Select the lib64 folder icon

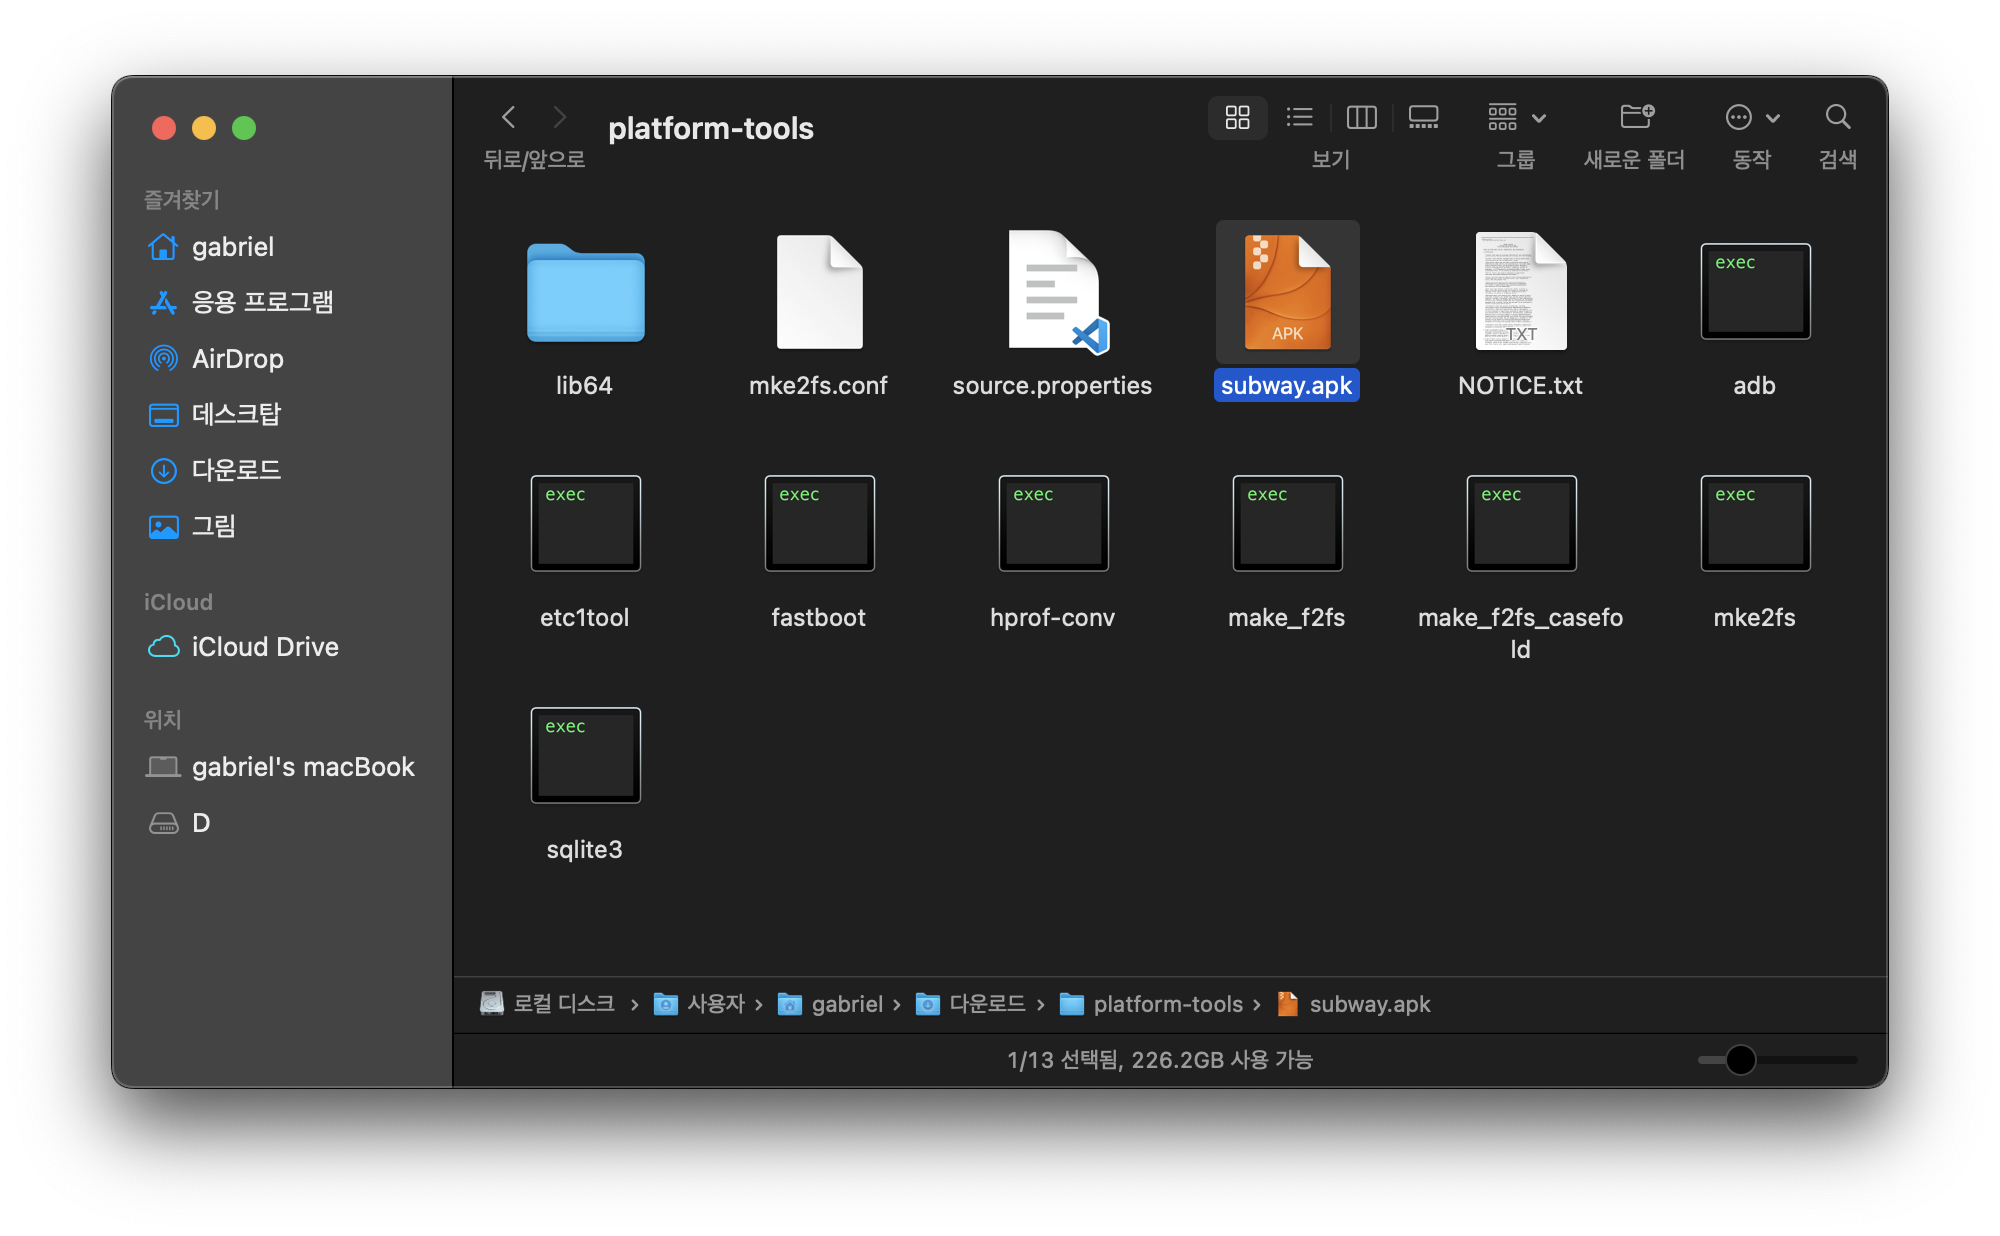(585, 292)
